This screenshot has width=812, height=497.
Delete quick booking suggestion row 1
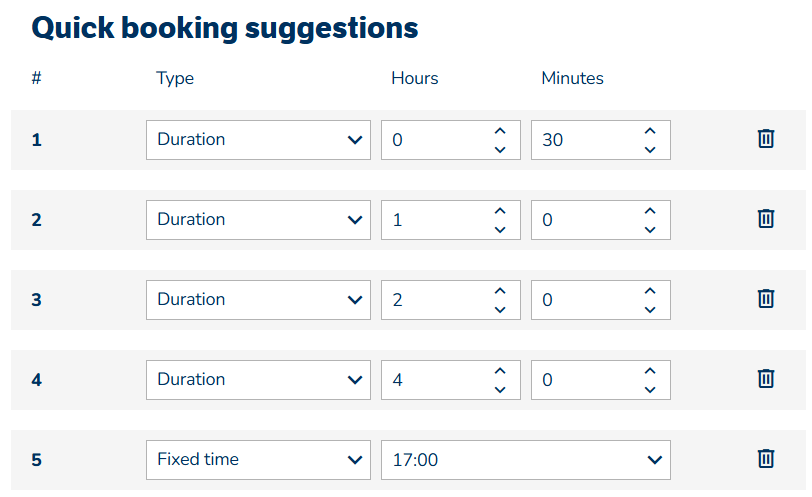point(766,139)
